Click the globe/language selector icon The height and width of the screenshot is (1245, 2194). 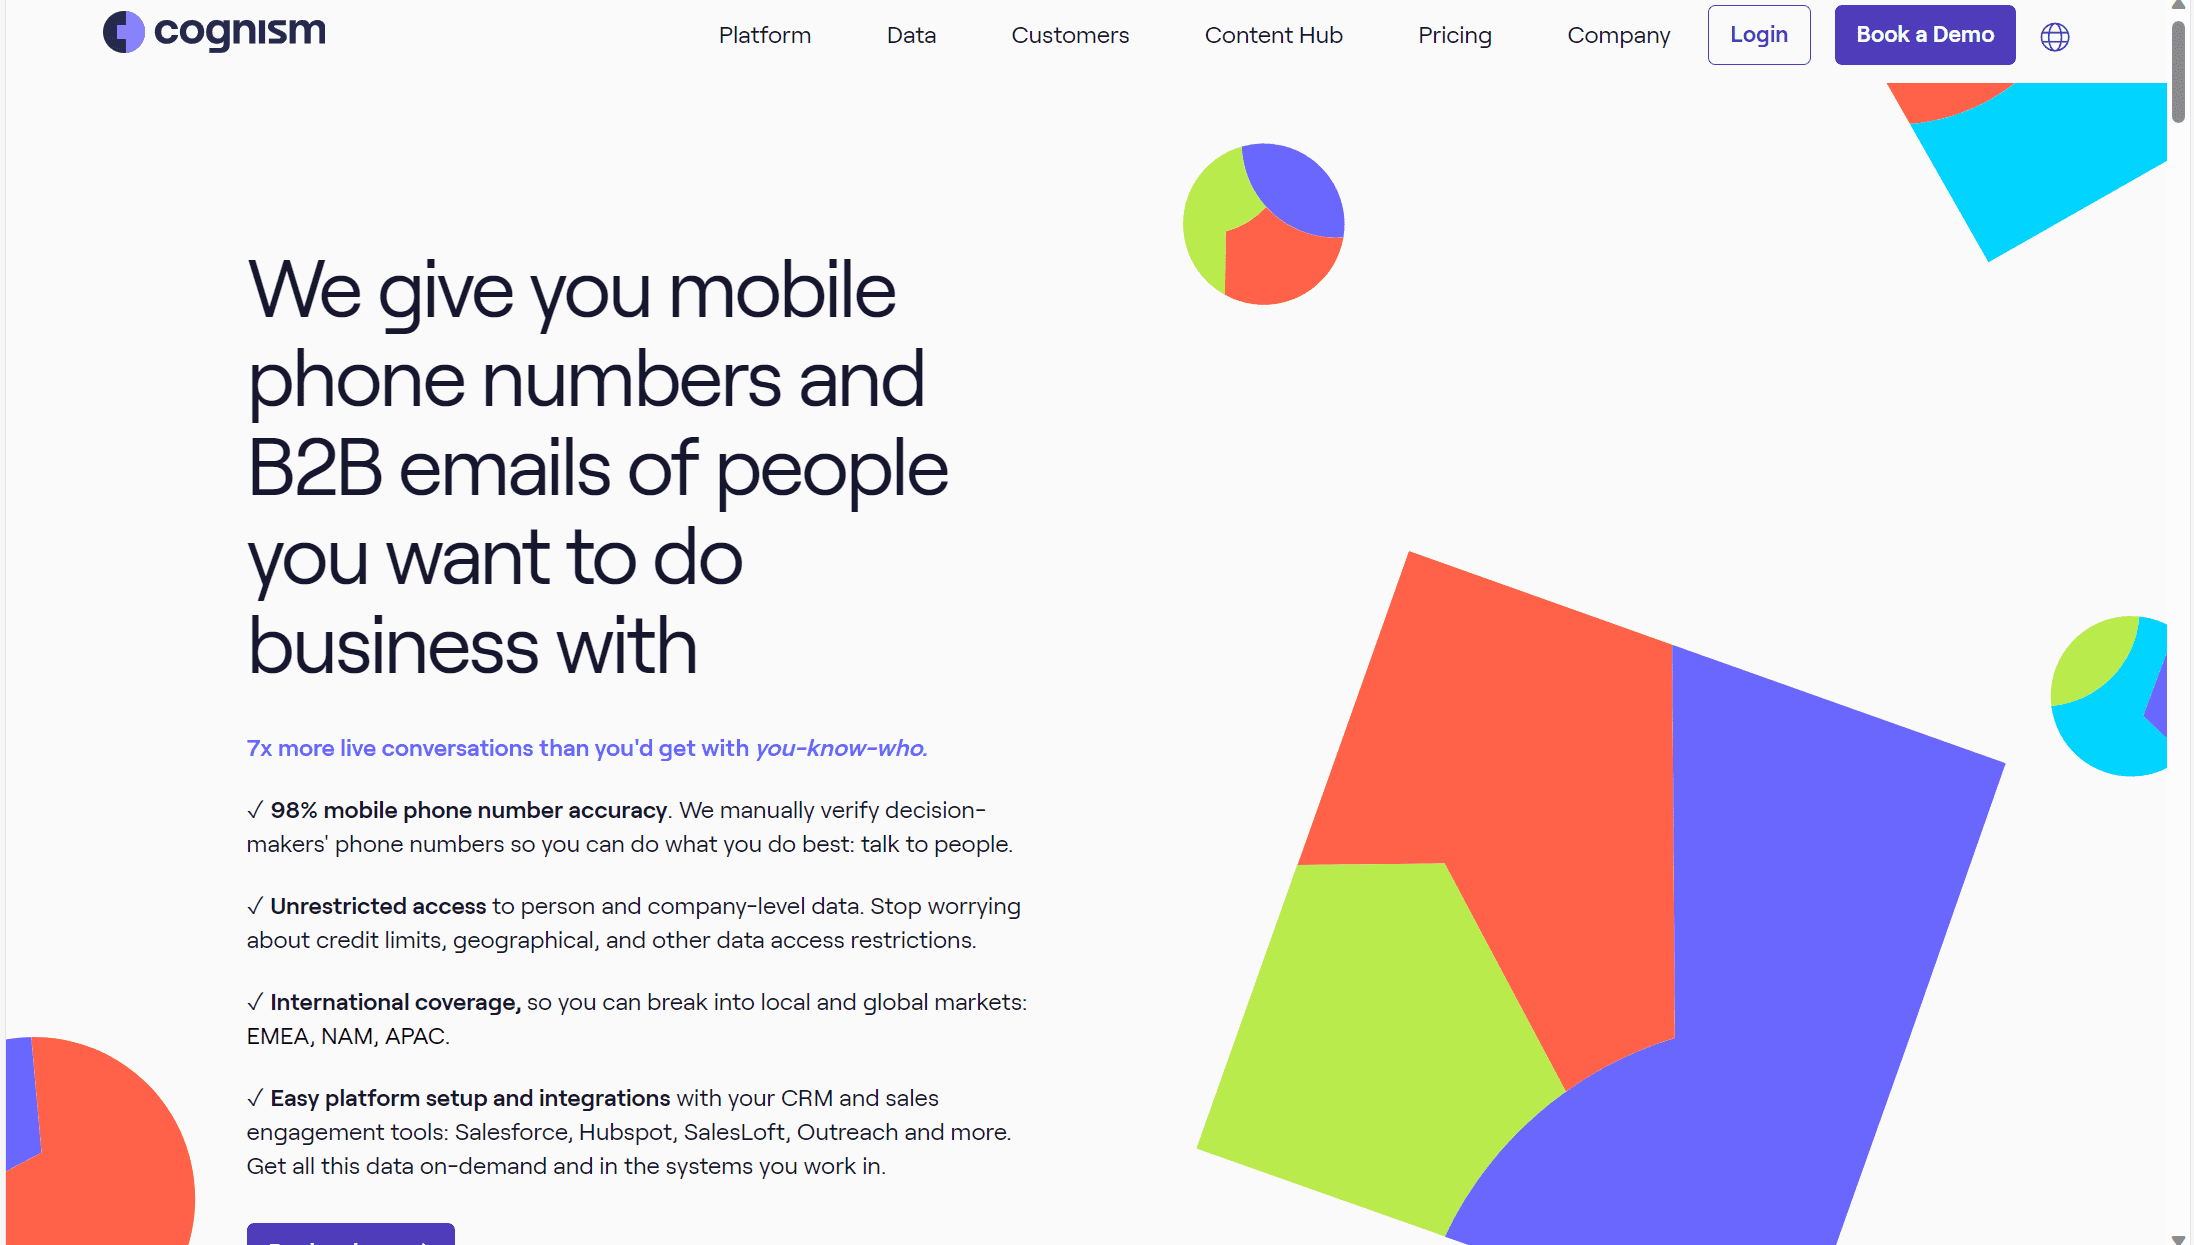click(x=2054, y=35)
